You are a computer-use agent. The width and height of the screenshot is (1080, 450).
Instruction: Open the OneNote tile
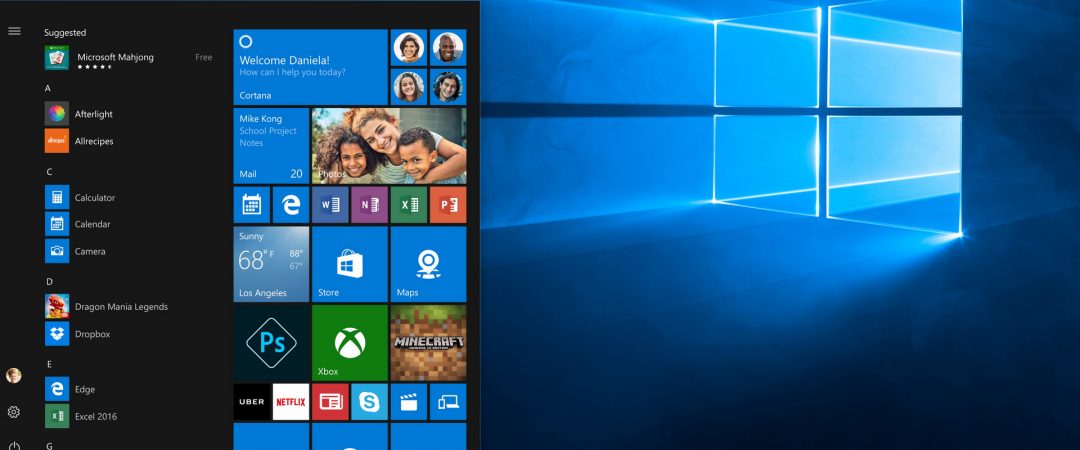369,205
